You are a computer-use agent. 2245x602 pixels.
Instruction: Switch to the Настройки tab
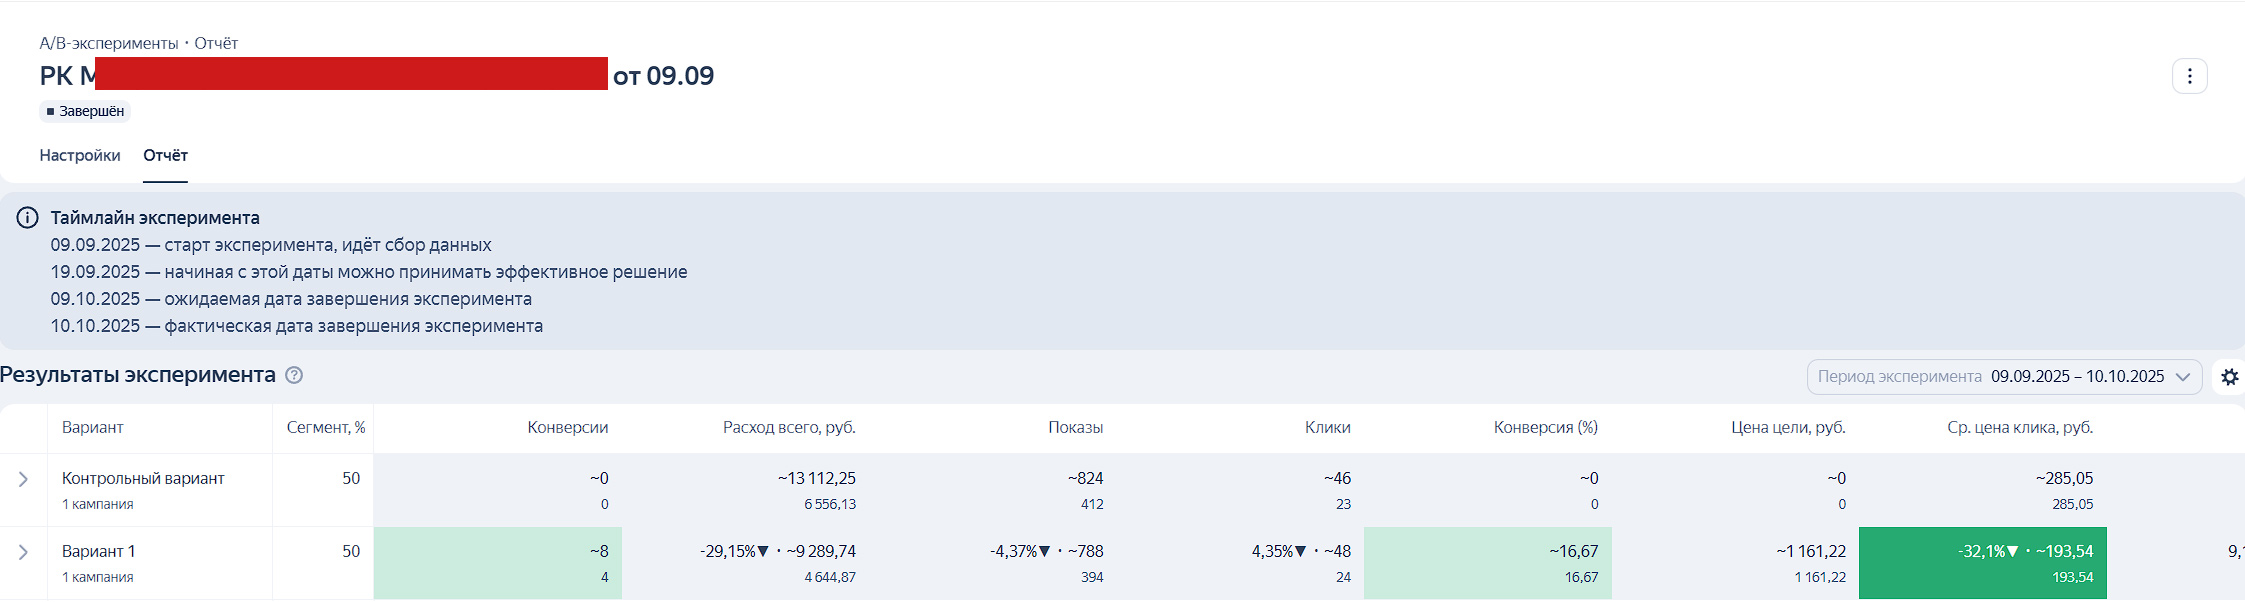(80, 155)
